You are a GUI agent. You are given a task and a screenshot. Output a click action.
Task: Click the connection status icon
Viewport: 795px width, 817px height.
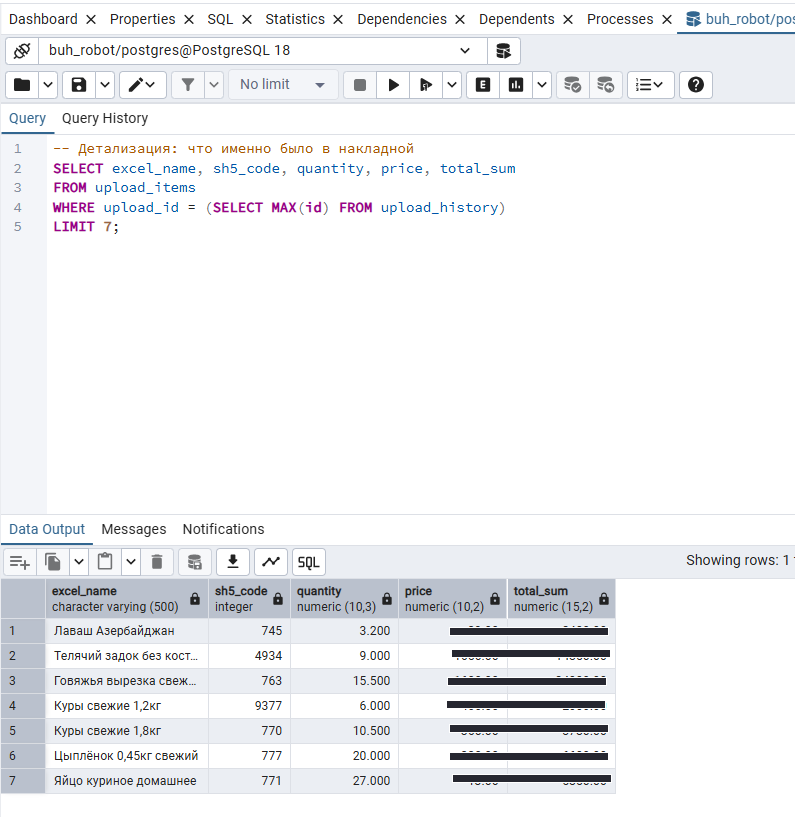click(22, 51)
